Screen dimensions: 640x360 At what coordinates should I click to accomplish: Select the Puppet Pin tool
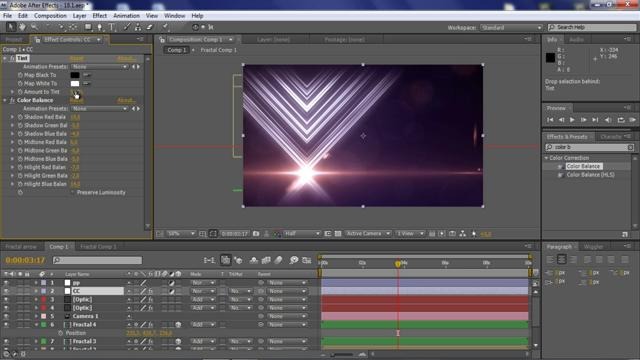165,27
